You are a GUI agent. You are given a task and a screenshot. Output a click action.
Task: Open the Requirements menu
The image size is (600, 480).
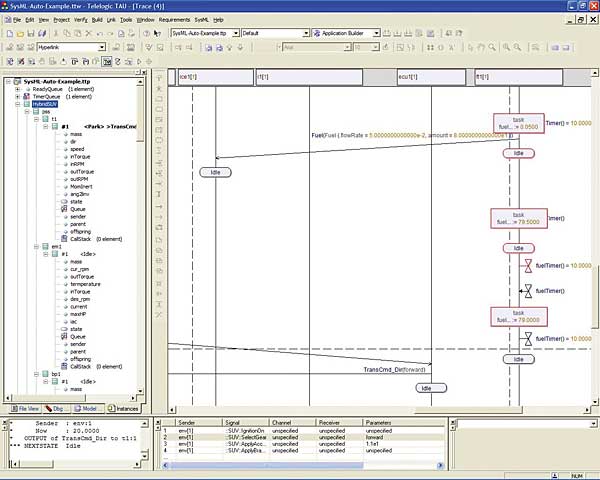174,20
